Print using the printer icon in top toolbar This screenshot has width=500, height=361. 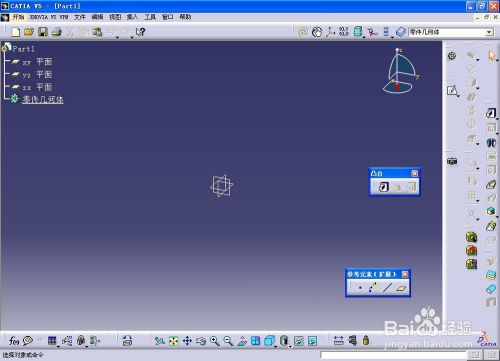pyautogui.click(x=57, y=32)
